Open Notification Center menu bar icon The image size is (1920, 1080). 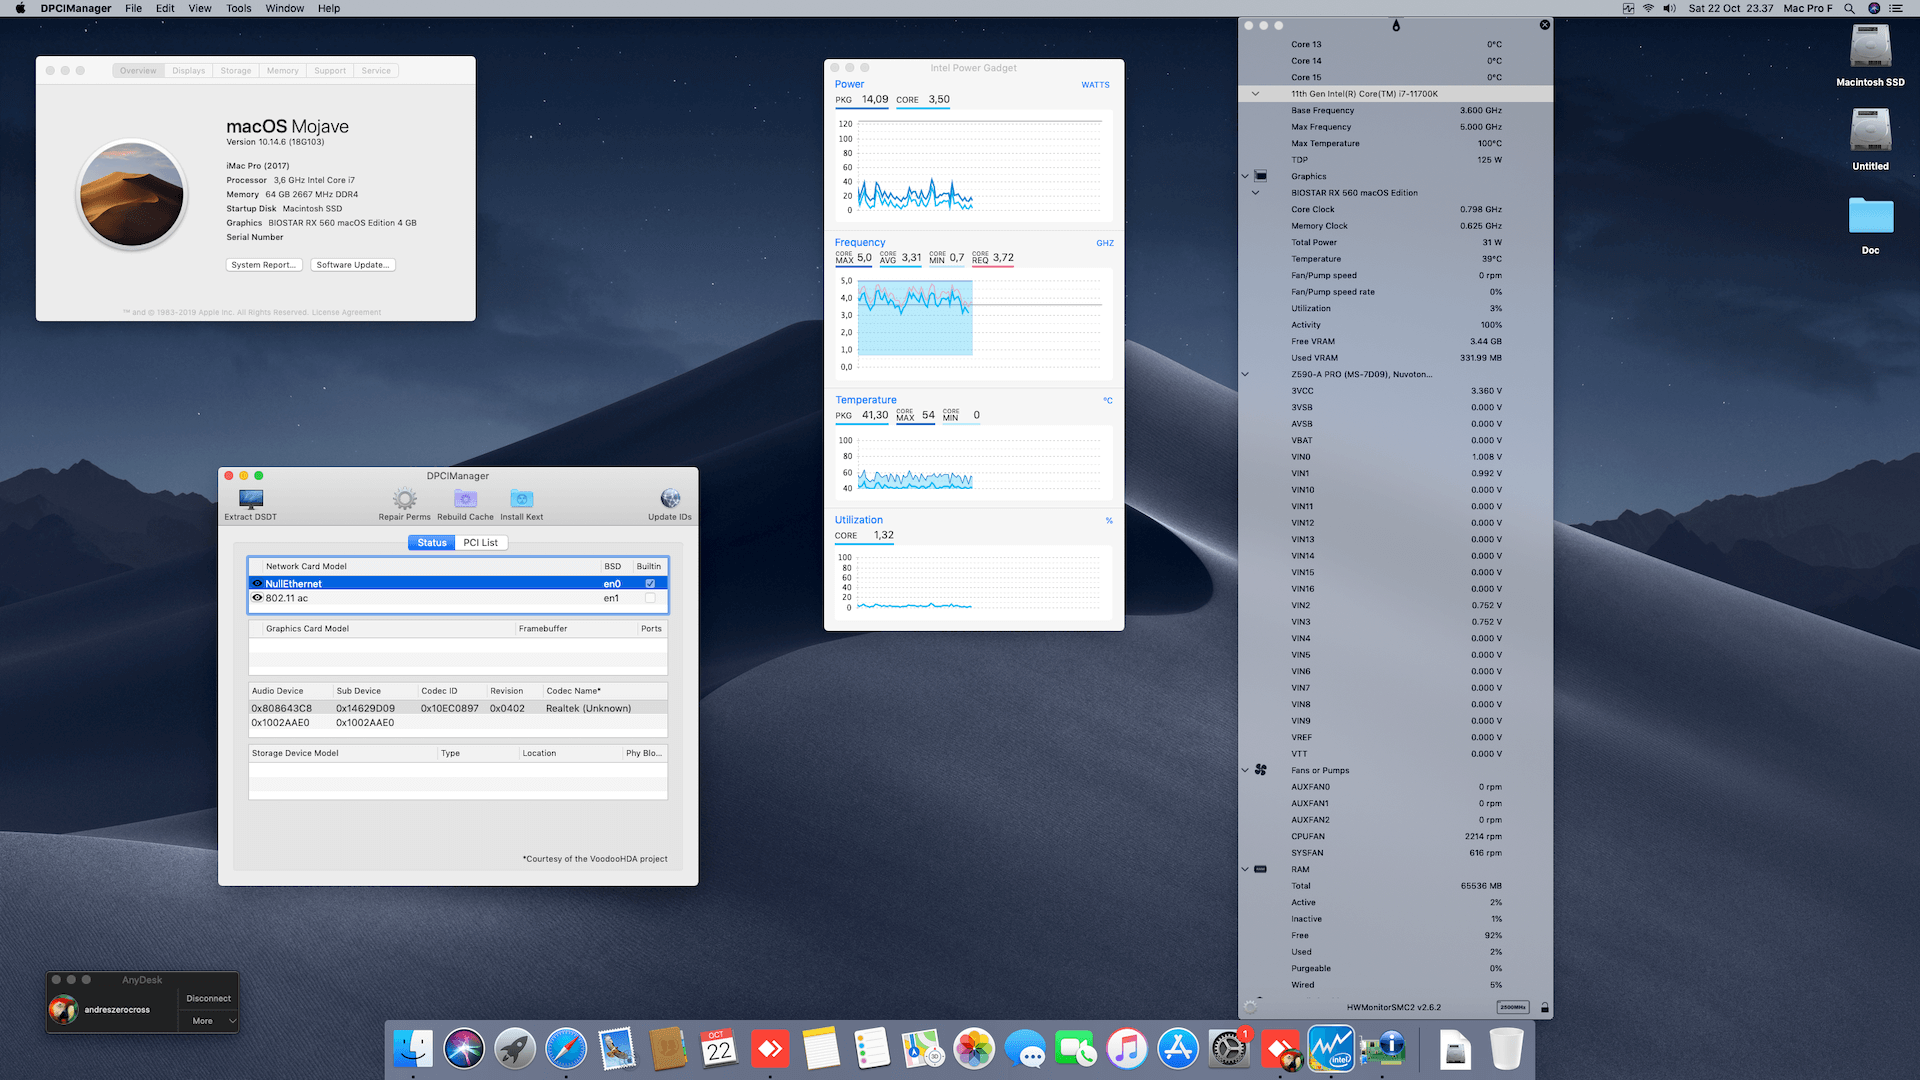tap(1895, 8)
